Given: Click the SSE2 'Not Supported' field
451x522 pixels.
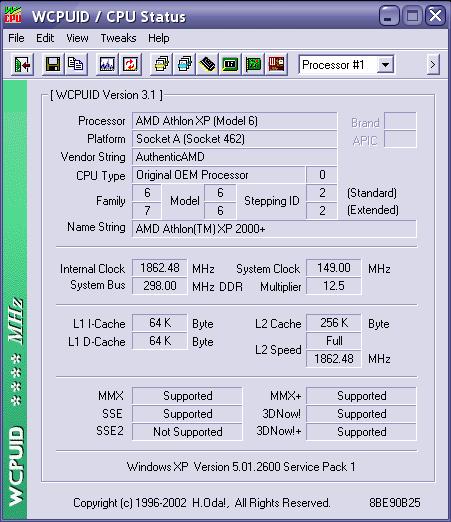Looking at the screenshot, I should [187, 432].
